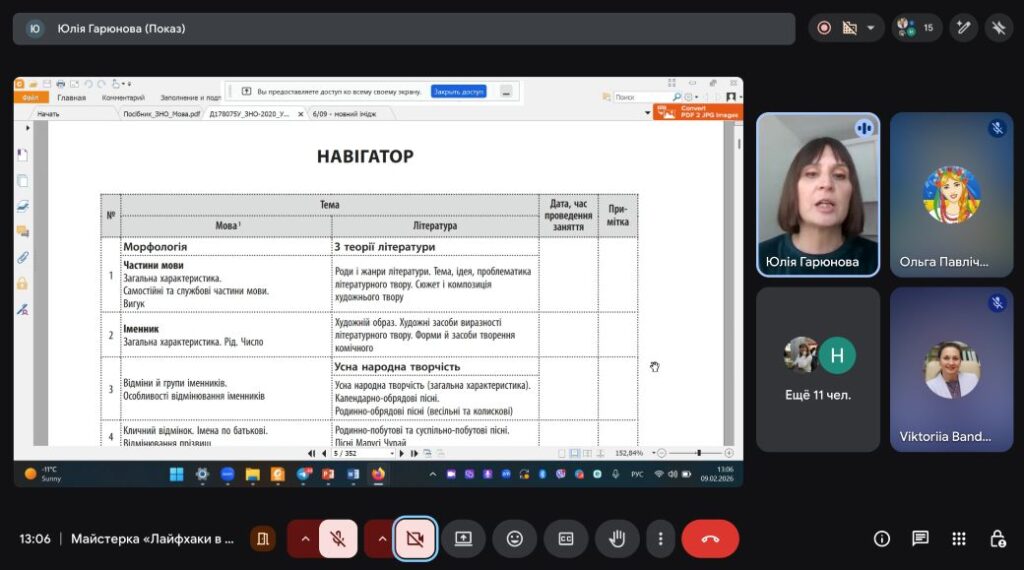Open more options three-dot menu

pos(660,539)
